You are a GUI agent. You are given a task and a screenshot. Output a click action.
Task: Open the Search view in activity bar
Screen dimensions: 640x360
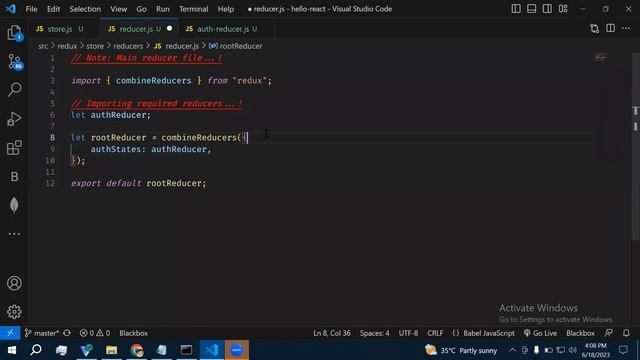click(x=14, y=89)
